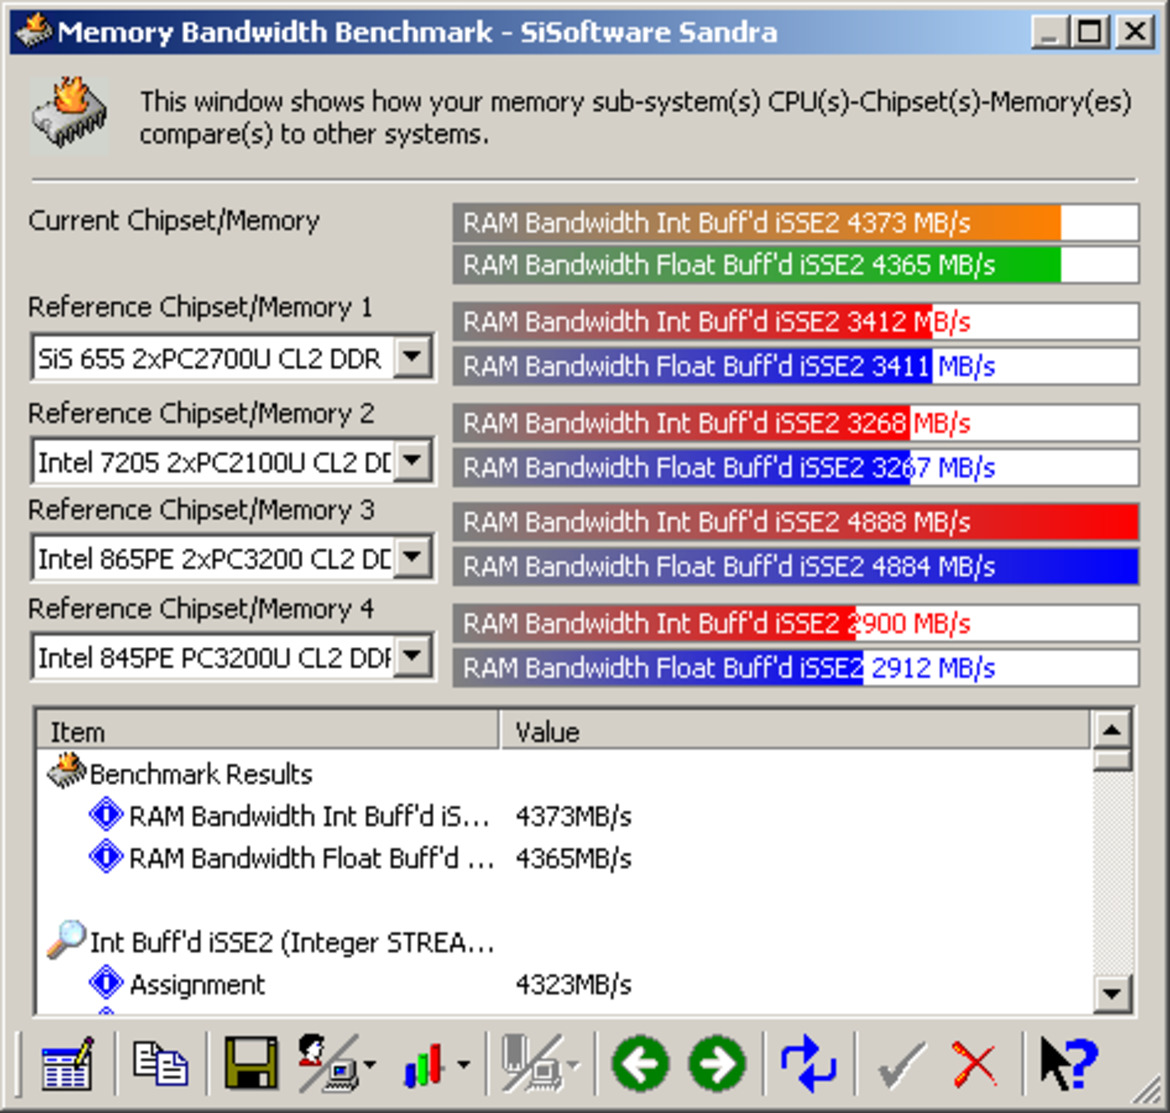Go forward with the green right arrow
Image resolution: width=1170 pixels, height=1113 pixels.
[718, 1064]
